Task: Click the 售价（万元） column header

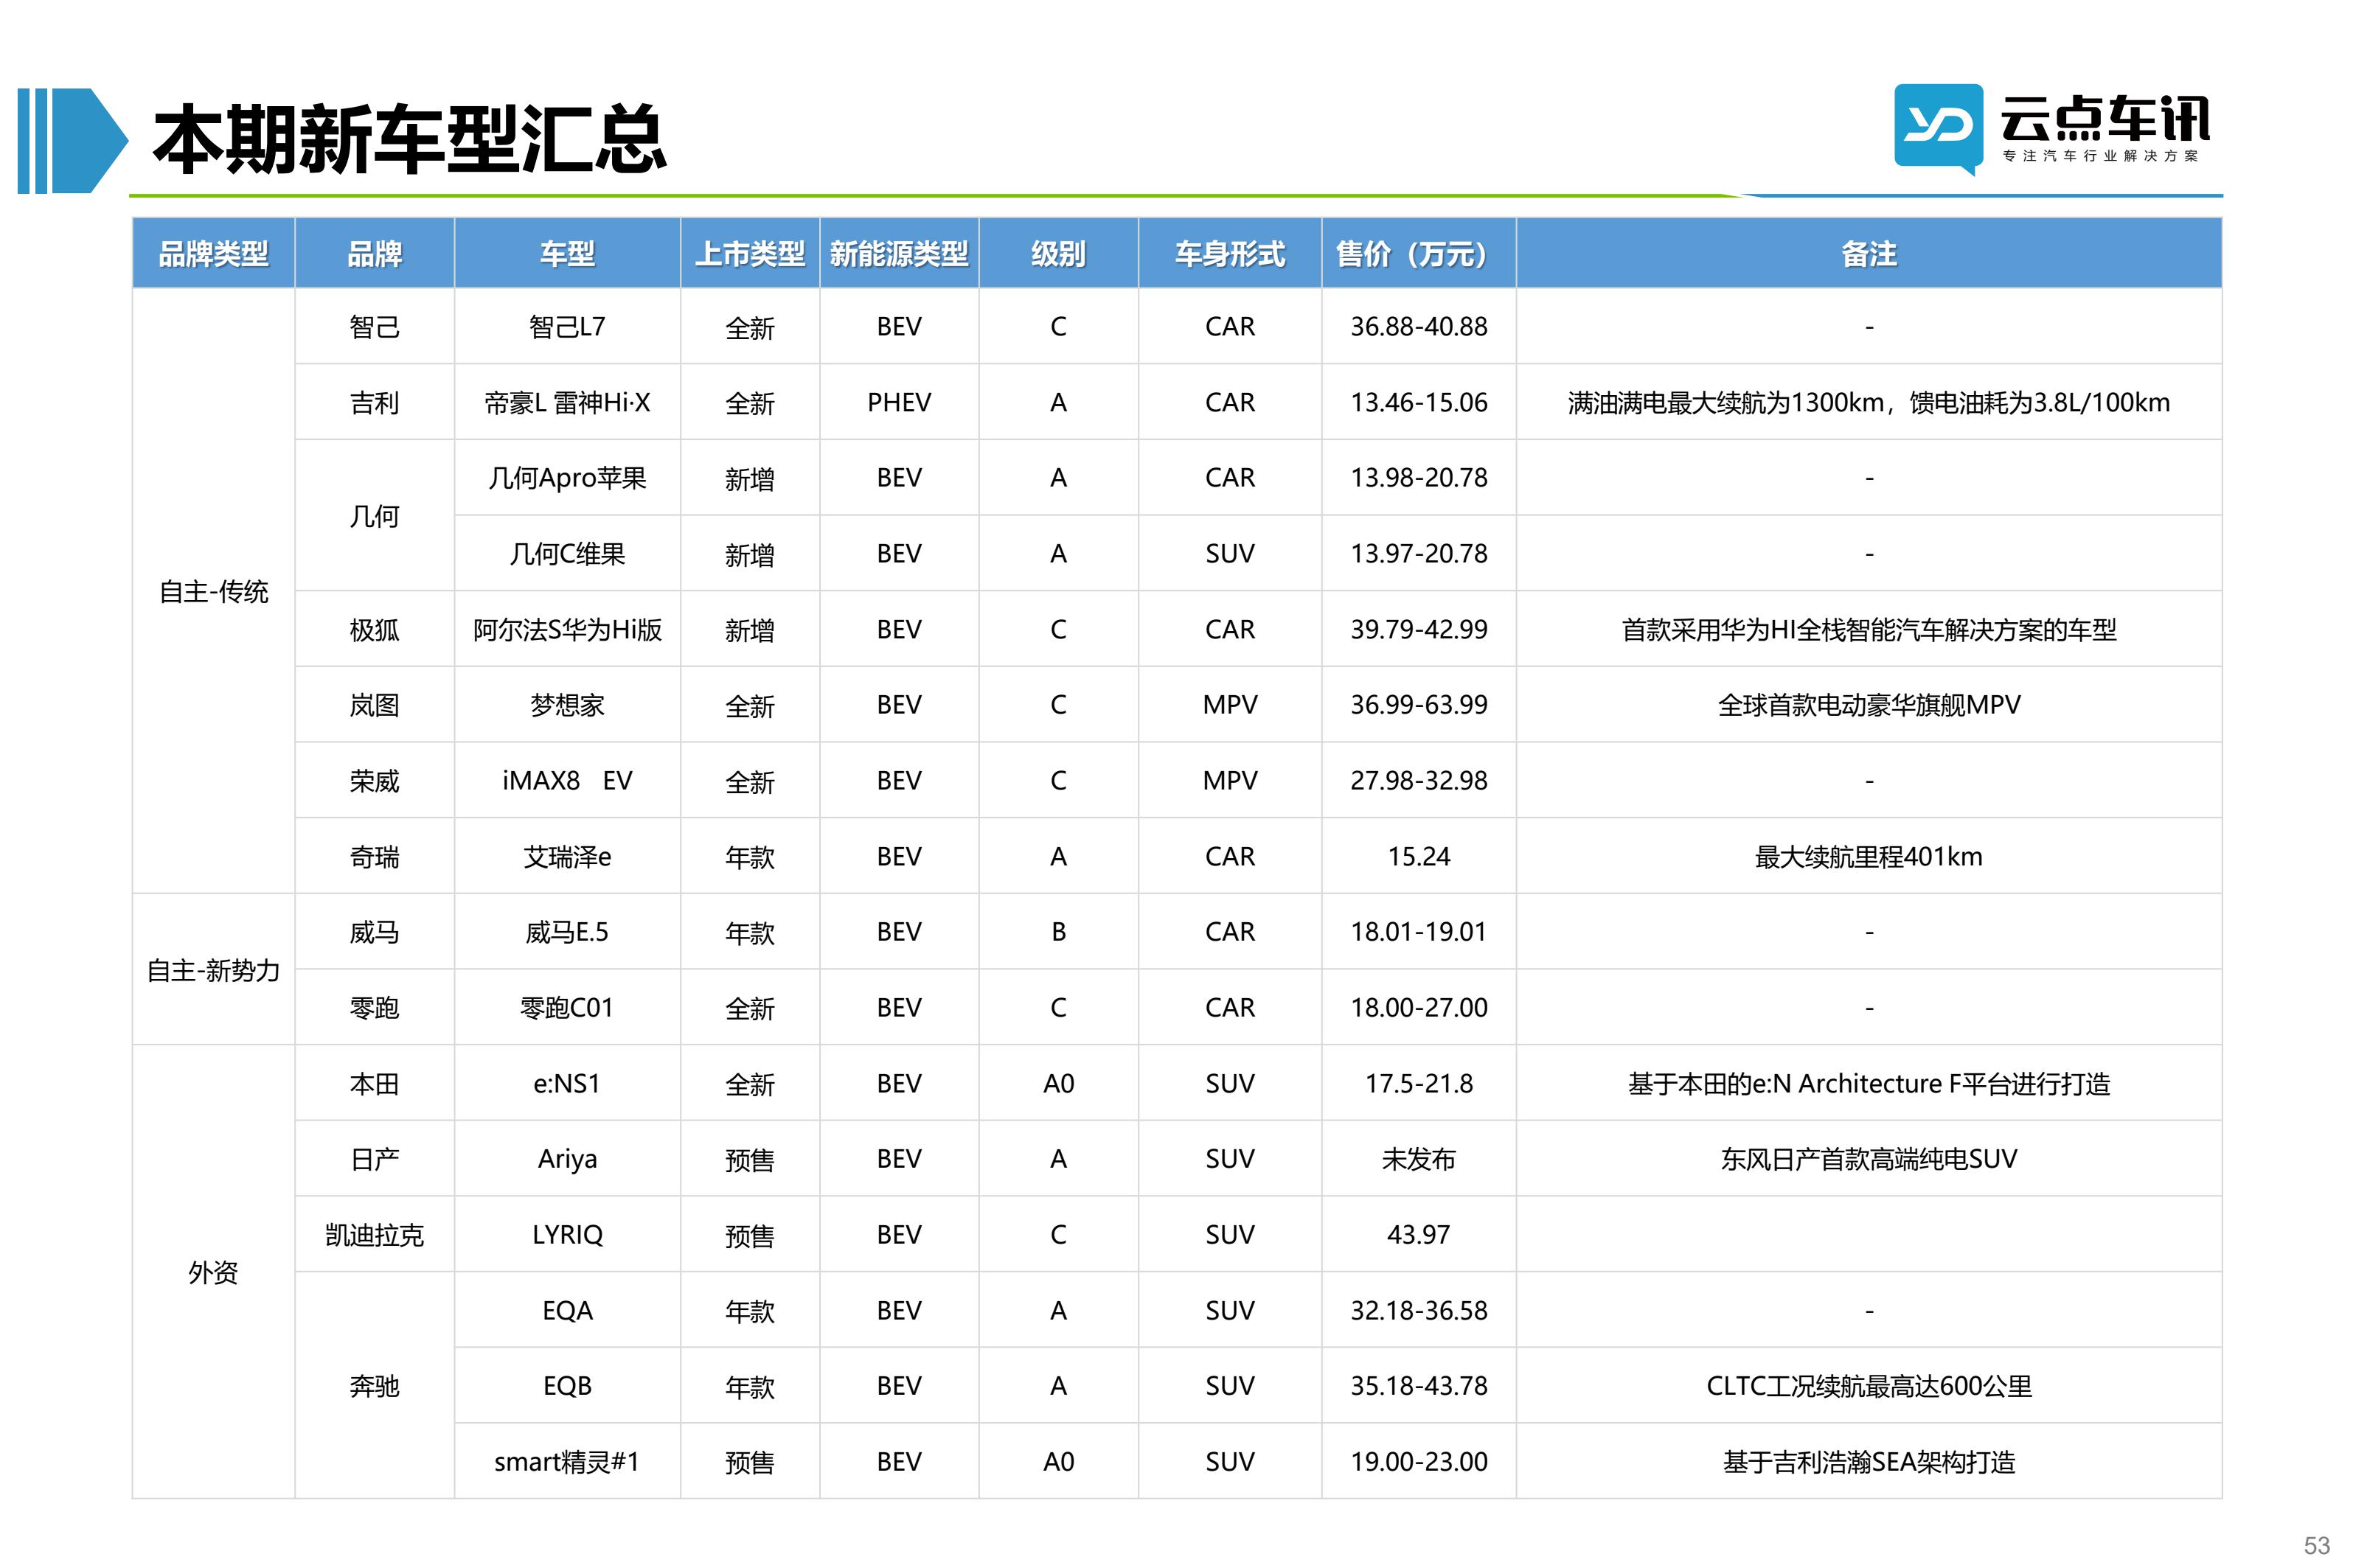Action: point(1418,254)
